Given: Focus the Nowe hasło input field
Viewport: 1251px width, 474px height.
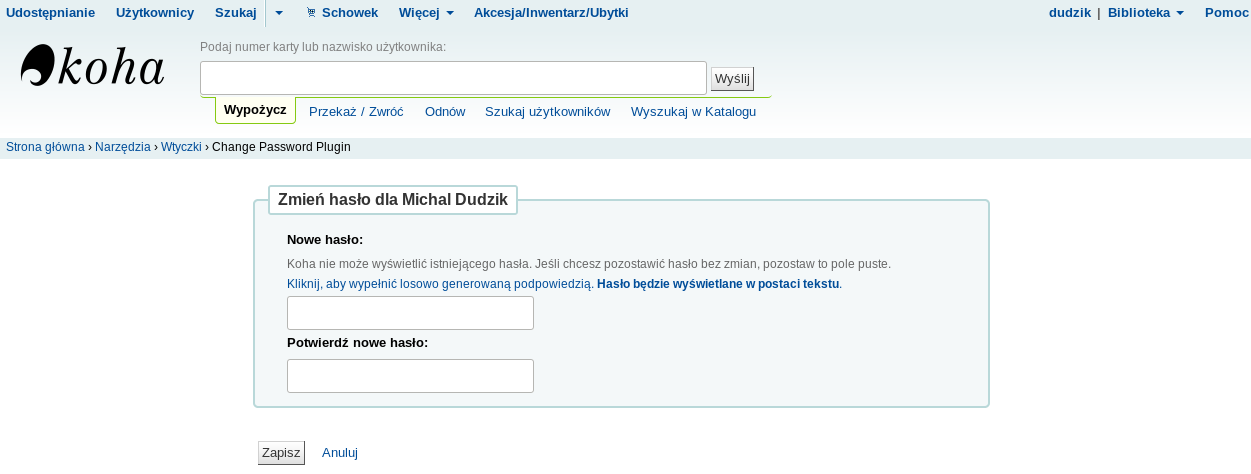Looking at the screenshot, I should [x=410, y=313].
